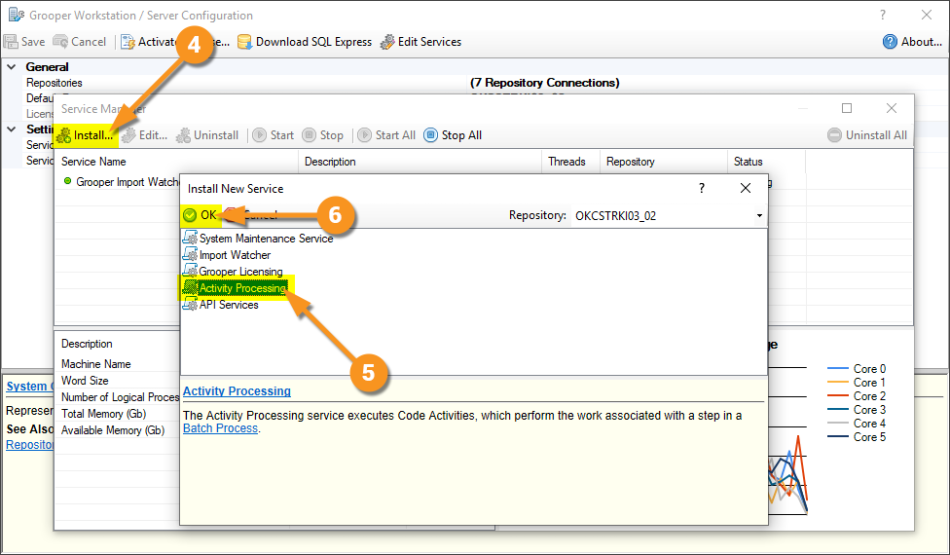Click Install in Service Manager toolbar
The image size is (950, 555).
[x=85, y=135]
